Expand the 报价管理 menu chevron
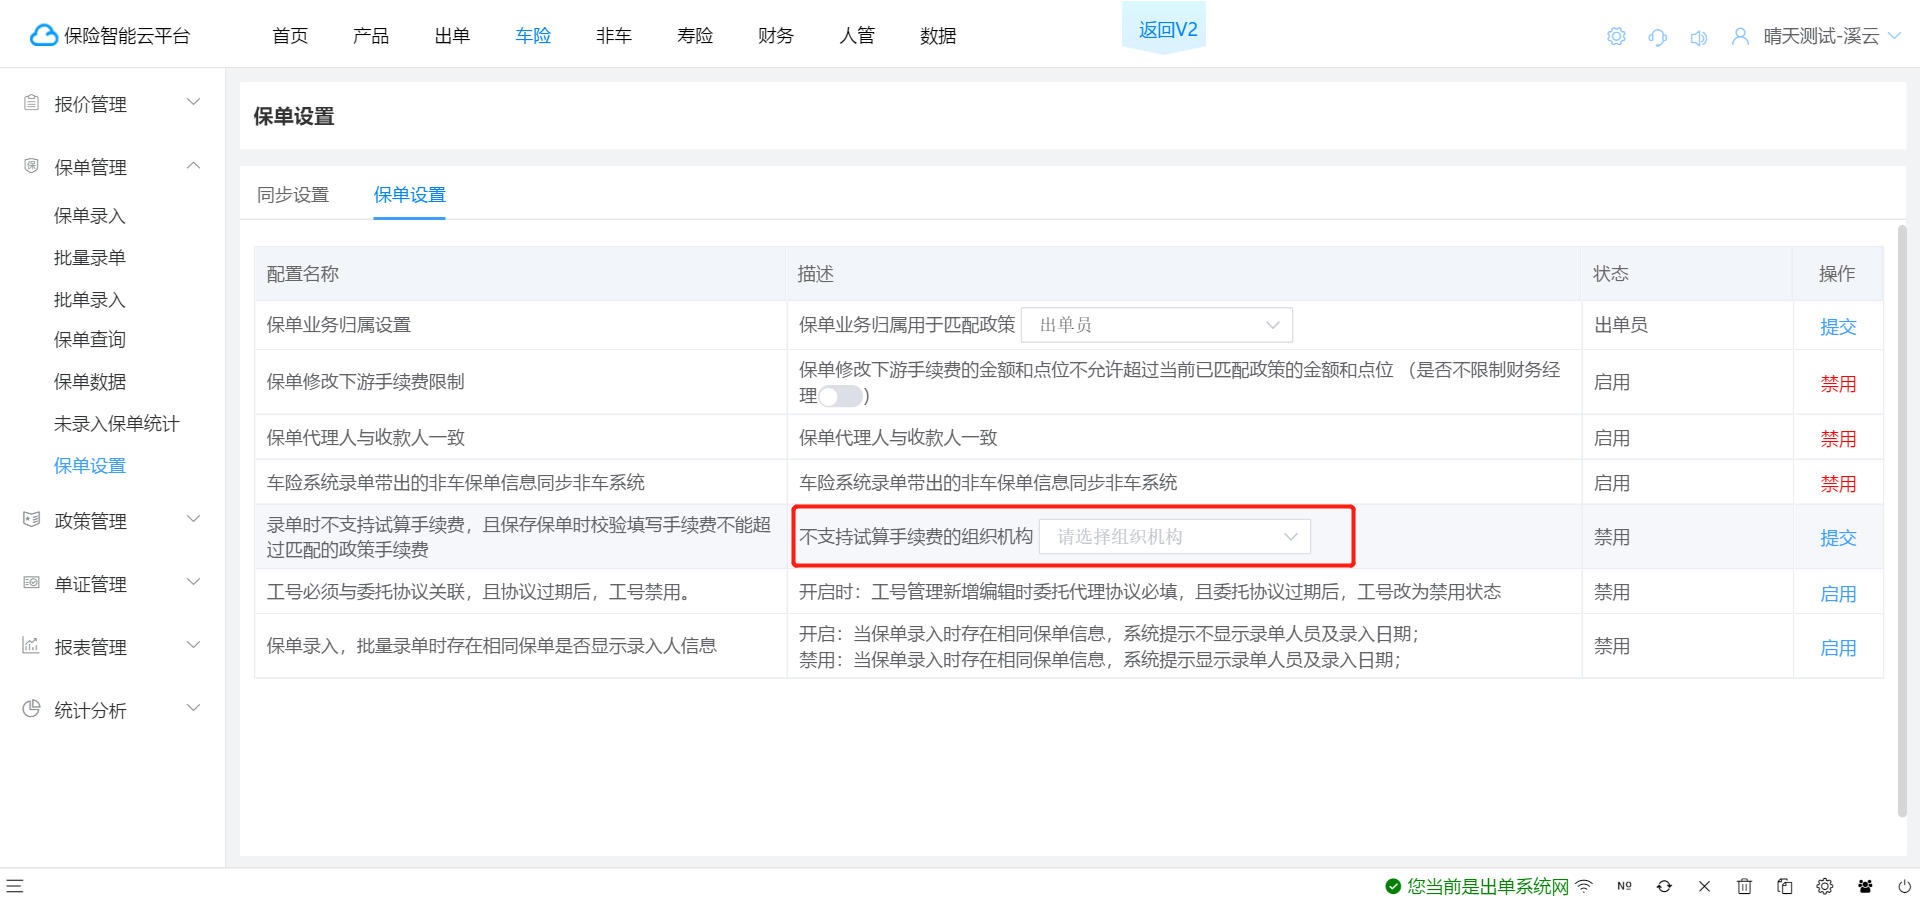Screen dimensions: 1920x902 pos(194,102)
